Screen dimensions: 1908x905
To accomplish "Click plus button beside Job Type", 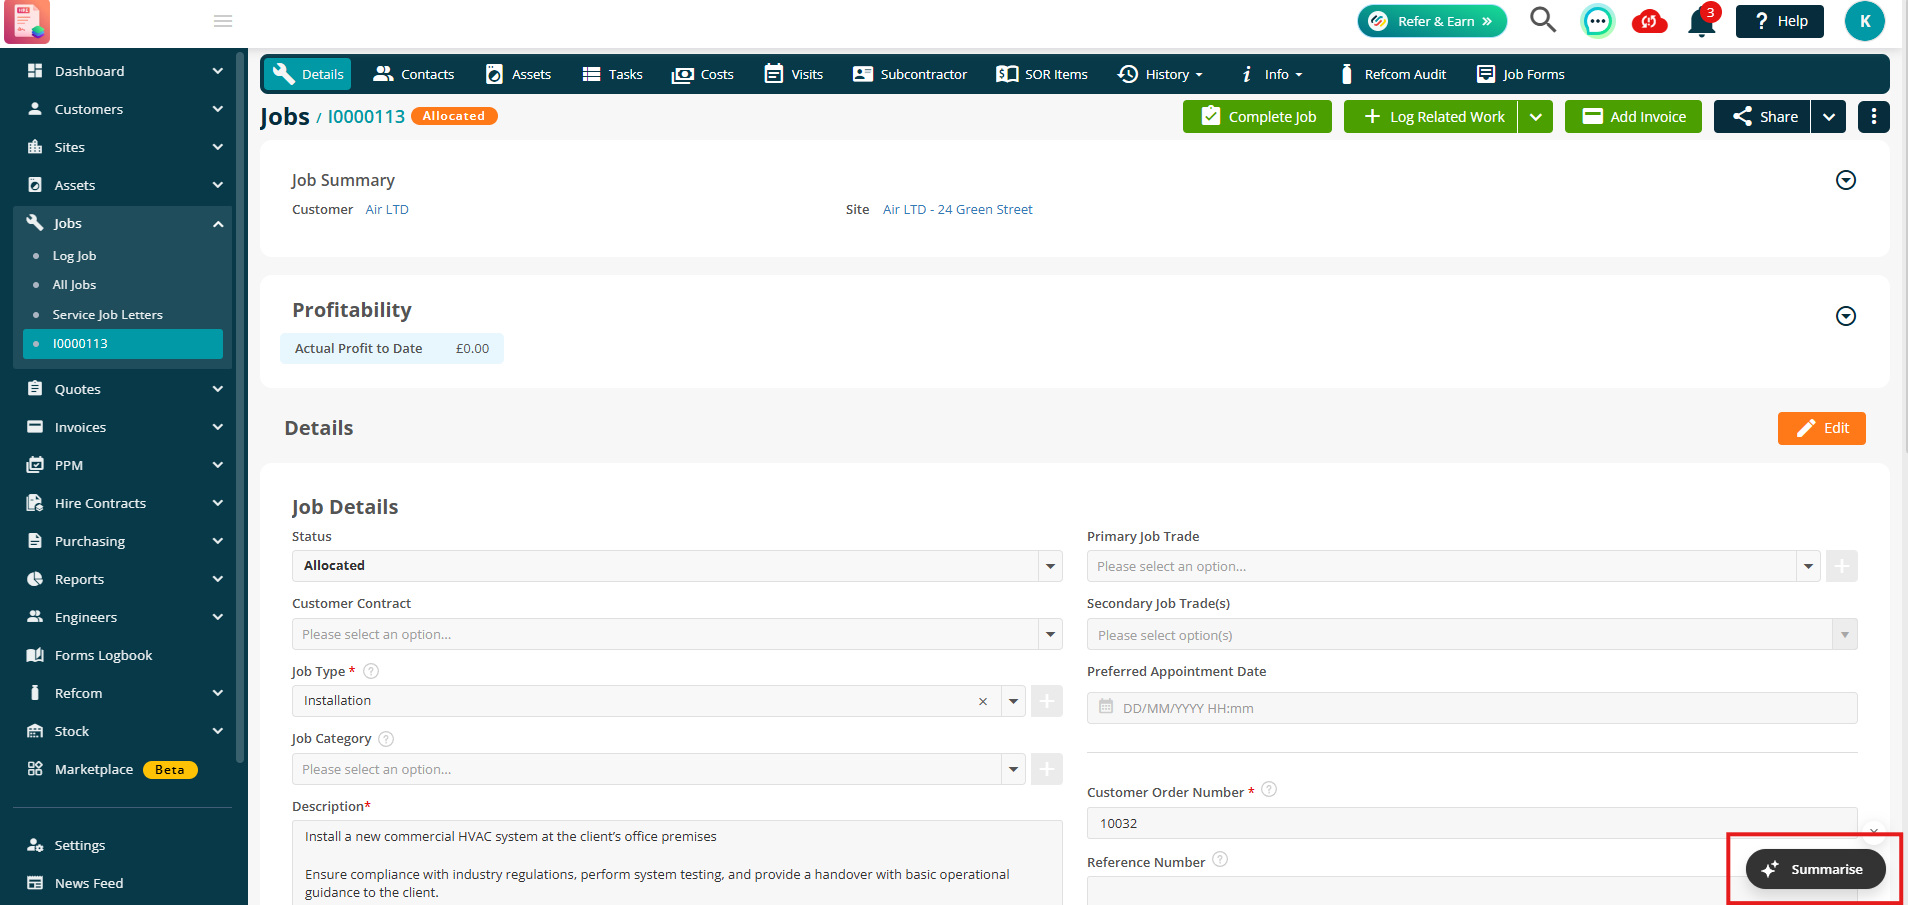I will pos(1047,701).
